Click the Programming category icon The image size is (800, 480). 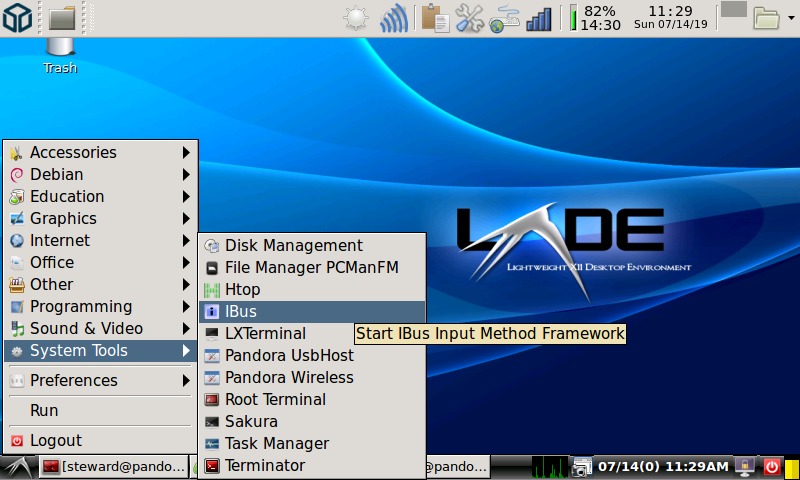tap(17, 307)
